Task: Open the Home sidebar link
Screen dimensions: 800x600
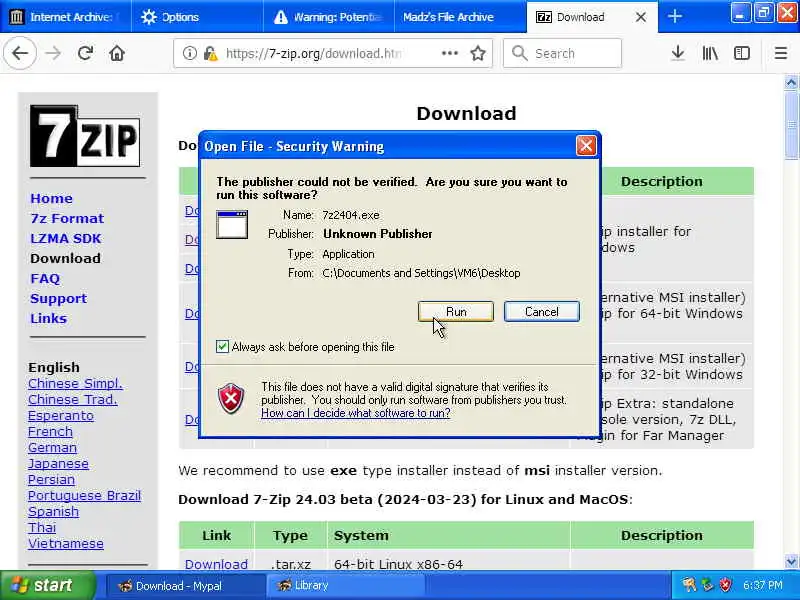Action: 51,198
